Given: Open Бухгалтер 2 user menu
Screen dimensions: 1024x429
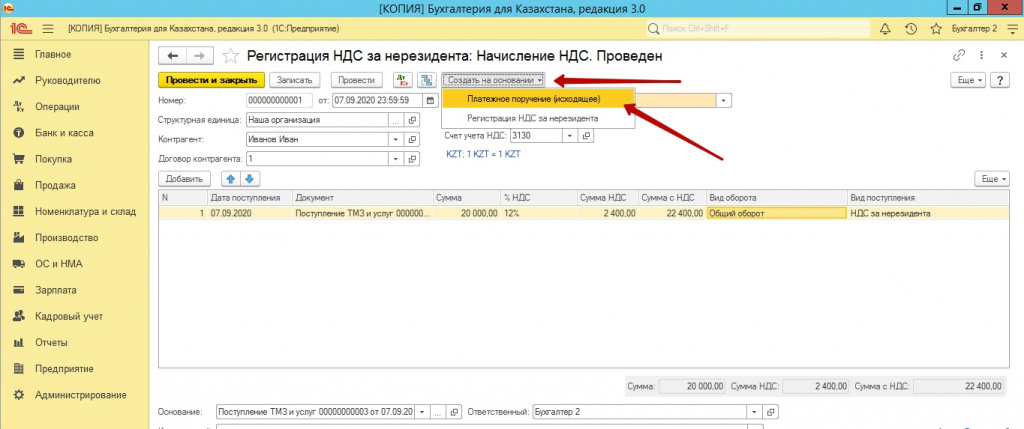Looking at the screenshot, I should (x=974, y=29).
